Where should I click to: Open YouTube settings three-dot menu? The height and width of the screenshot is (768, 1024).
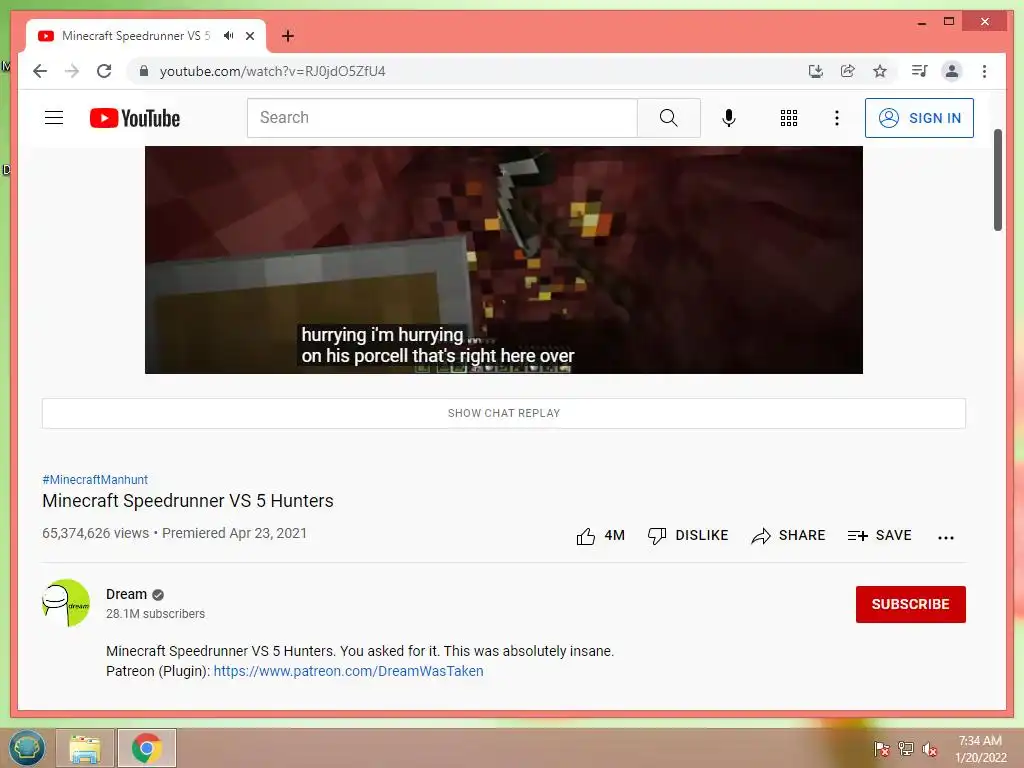837,118
